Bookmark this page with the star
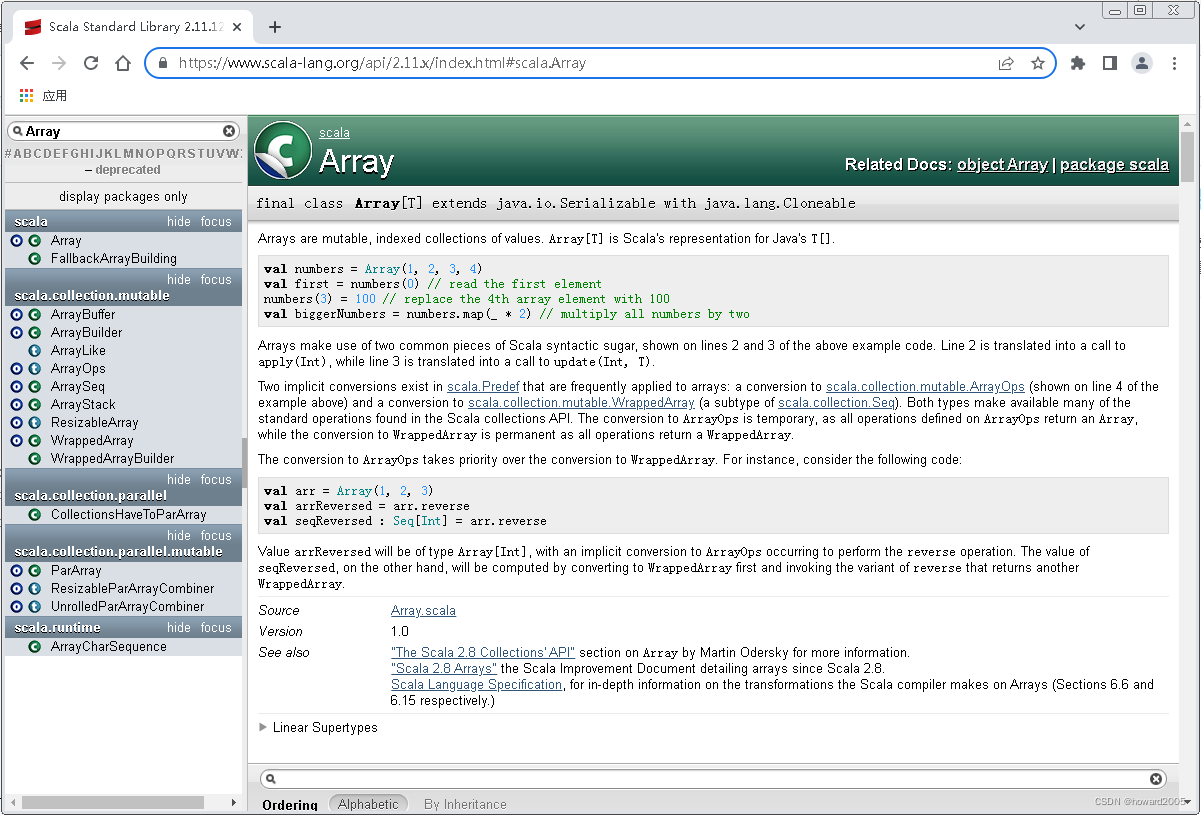This screenshot has height=815, width=1201. click(1038, 63)
